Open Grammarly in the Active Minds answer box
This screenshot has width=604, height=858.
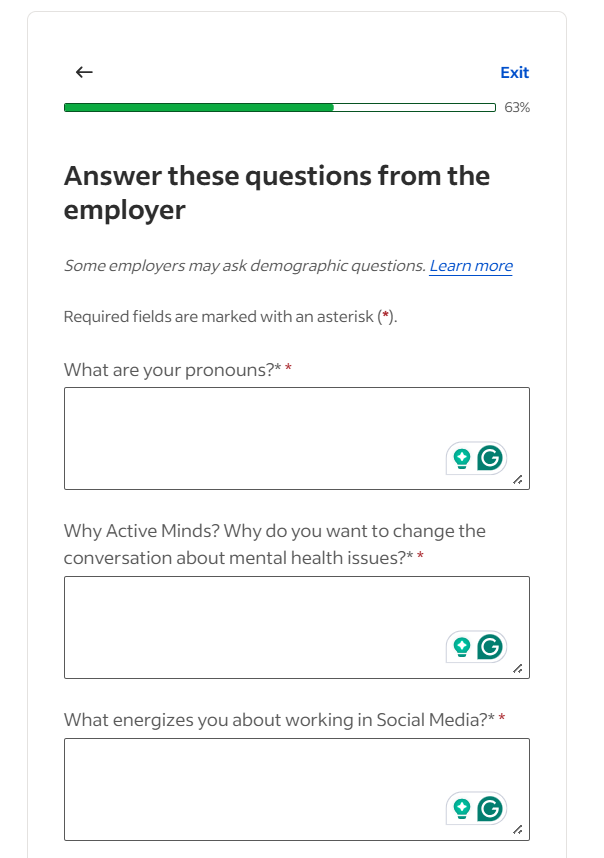coord(489,647)
